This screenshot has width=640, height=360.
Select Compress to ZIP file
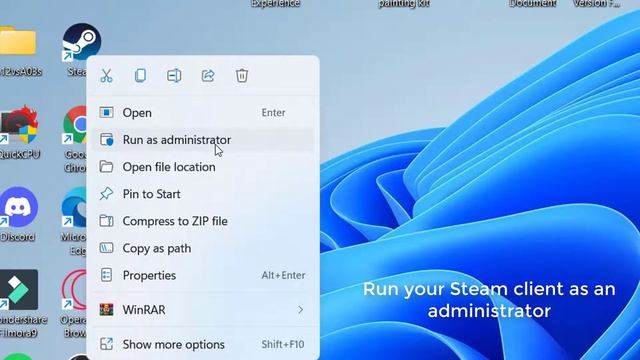pos(203,221)
